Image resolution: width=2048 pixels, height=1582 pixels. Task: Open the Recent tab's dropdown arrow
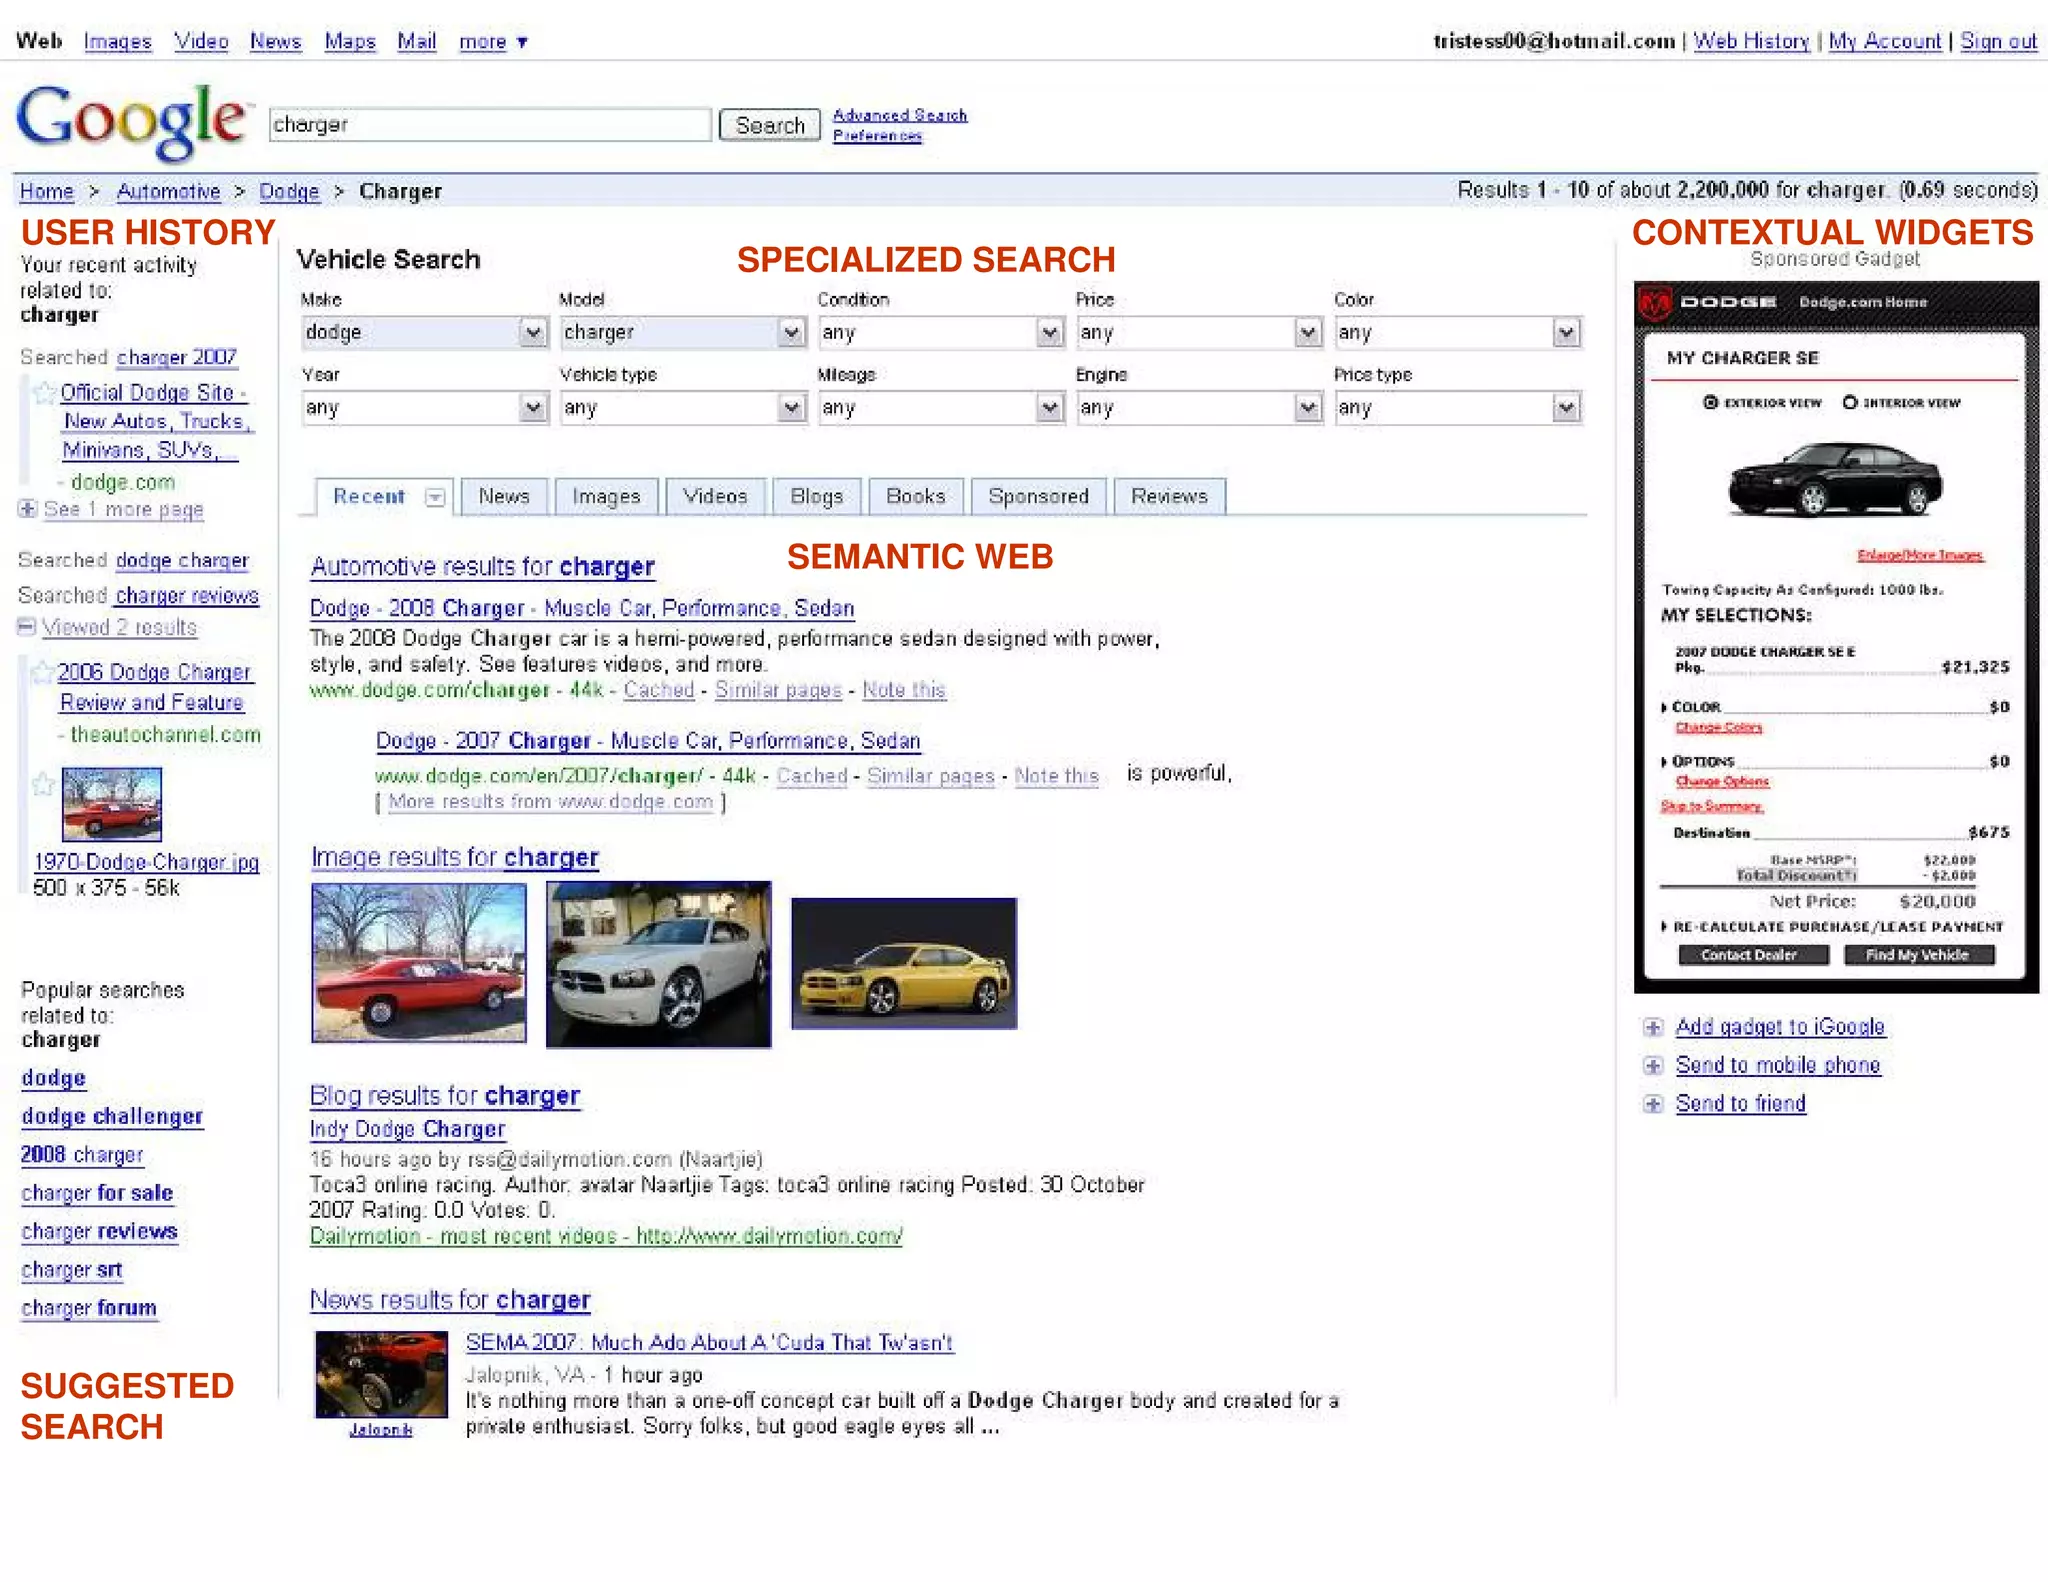click(x=435, y=497)
